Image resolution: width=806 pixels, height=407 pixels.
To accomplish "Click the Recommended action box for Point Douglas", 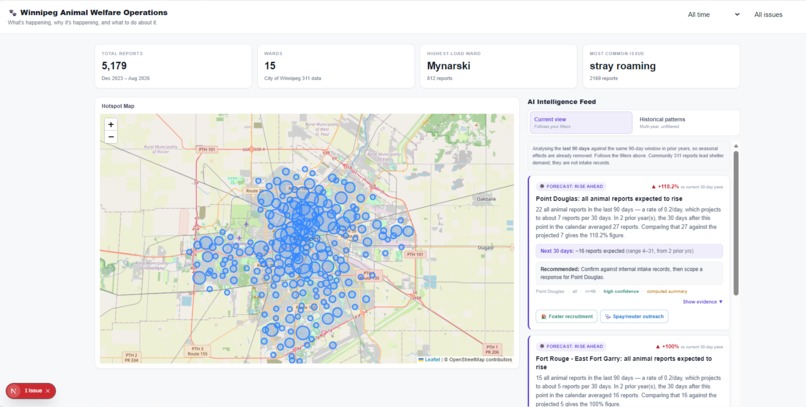I will pos(629,273).
